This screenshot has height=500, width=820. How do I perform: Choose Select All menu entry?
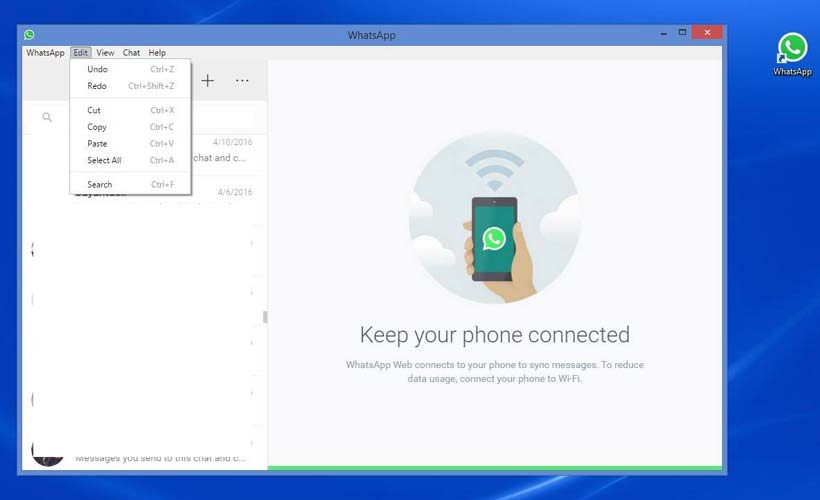click(131, 160)
